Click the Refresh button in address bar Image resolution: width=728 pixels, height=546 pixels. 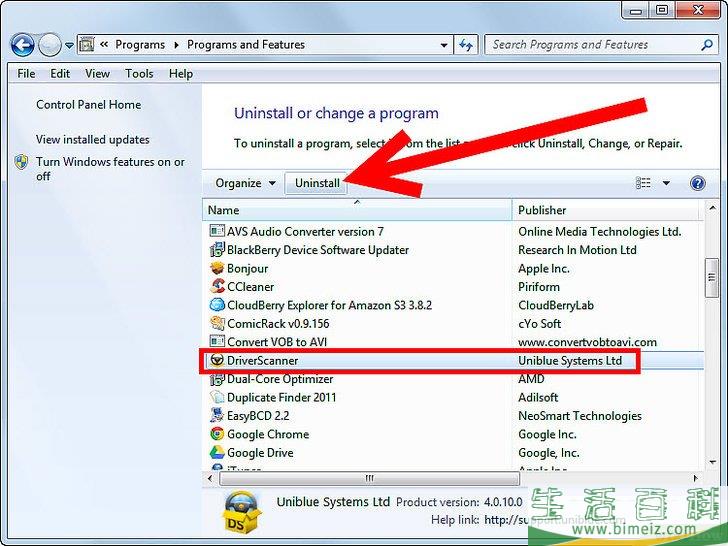(x=466, y=45)
